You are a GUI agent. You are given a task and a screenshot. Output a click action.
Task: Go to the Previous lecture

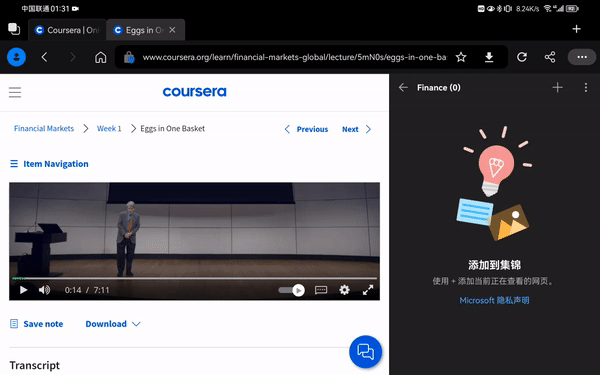pos(306,129)
